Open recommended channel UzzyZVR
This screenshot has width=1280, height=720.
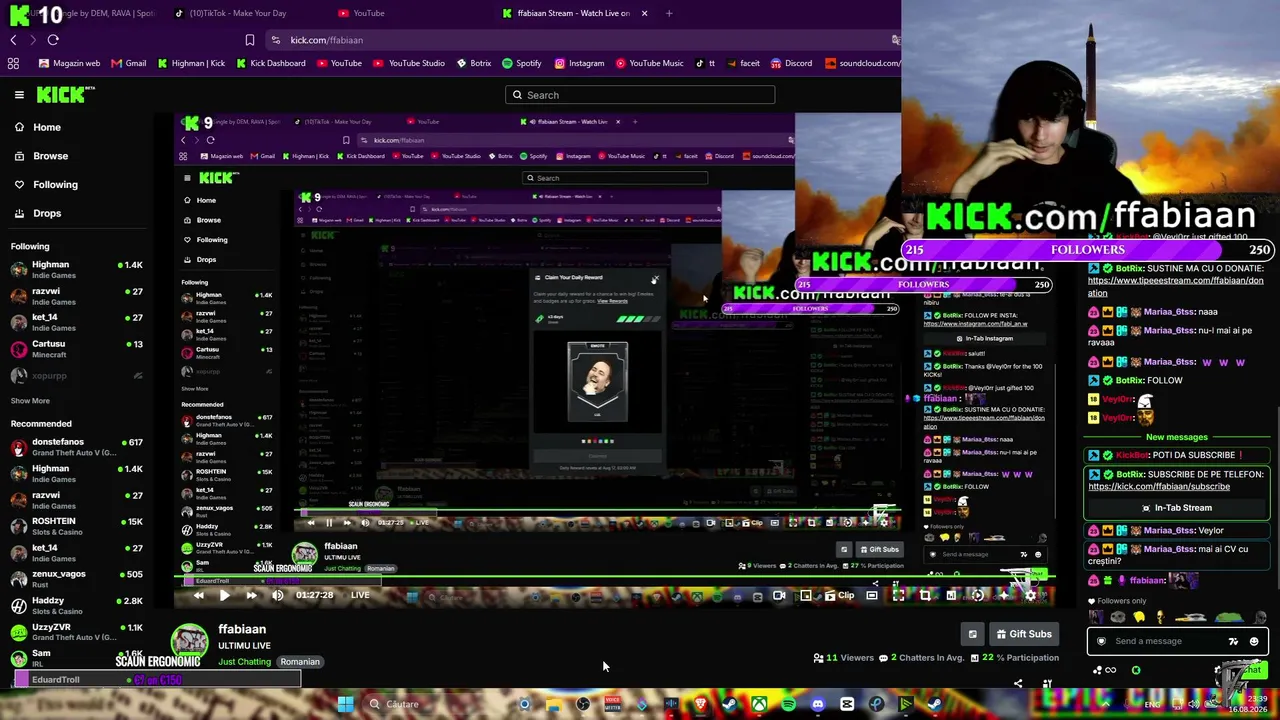point(76,632)
